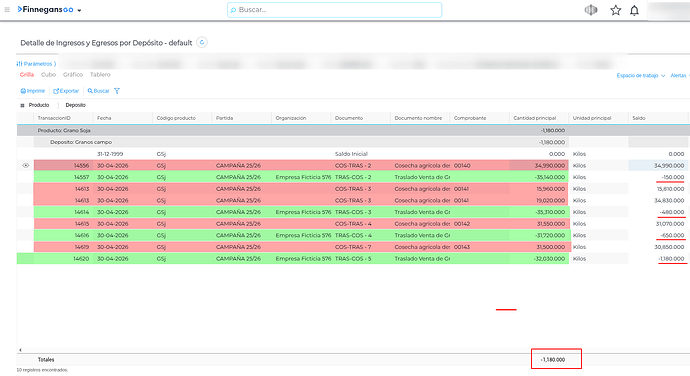
Task: Click quantity -32,030.000 cell
Action: [x=539, y=259]
